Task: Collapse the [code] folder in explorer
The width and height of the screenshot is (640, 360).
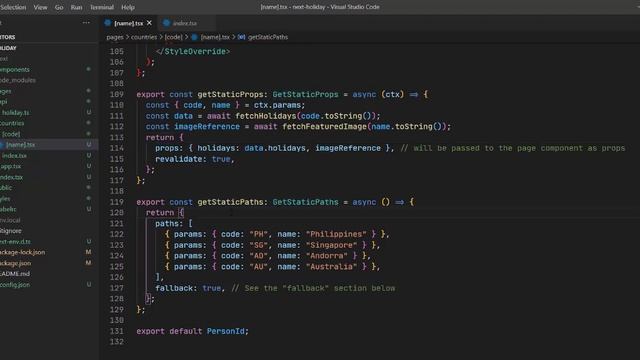Action: click(11, 134)
